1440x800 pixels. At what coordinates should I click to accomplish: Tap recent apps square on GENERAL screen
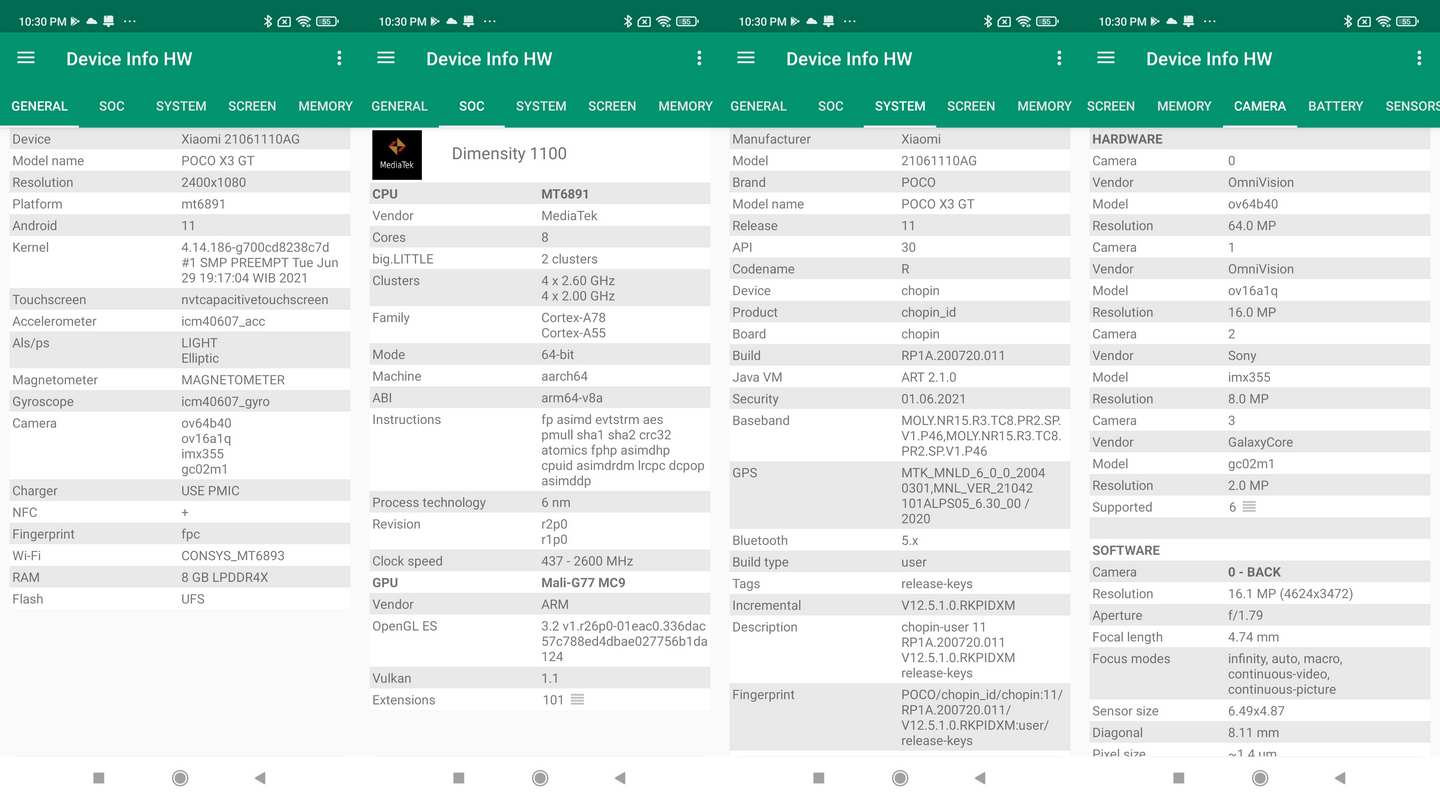[x=98, y=778]
